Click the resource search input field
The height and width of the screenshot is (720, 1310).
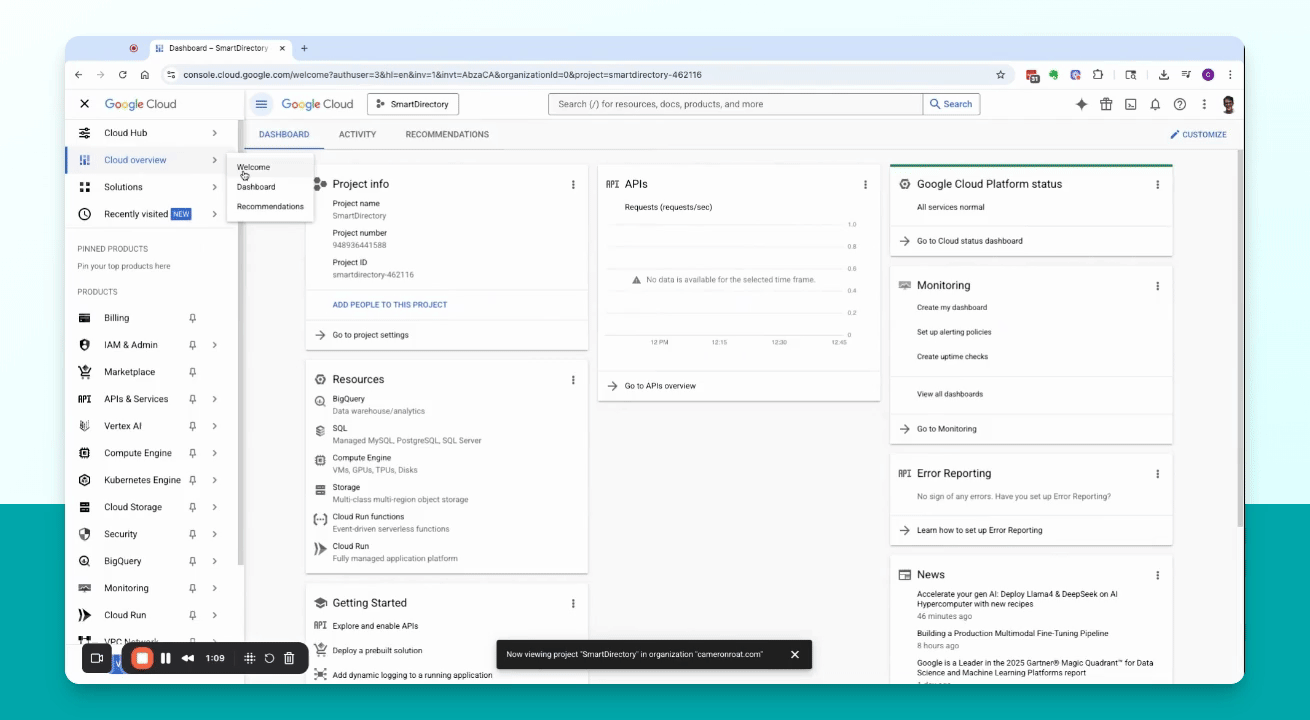(735, 104)
